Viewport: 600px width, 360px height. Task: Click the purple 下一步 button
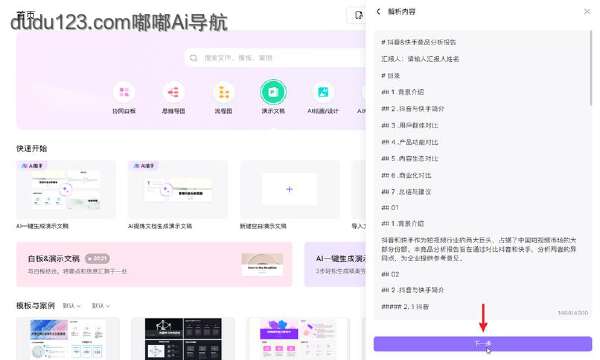tap(483, 344)
